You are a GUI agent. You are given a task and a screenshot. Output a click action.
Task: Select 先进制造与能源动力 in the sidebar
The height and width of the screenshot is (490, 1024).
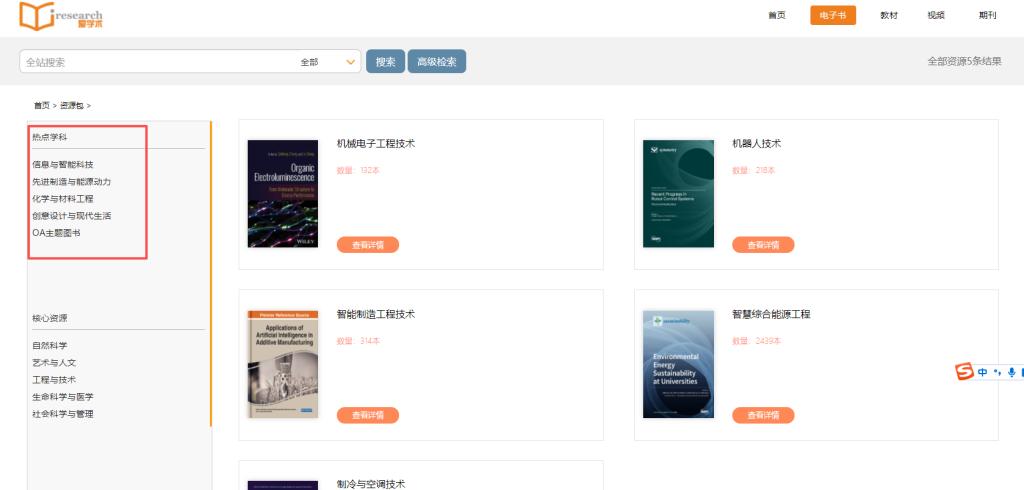tap(72, 182)
